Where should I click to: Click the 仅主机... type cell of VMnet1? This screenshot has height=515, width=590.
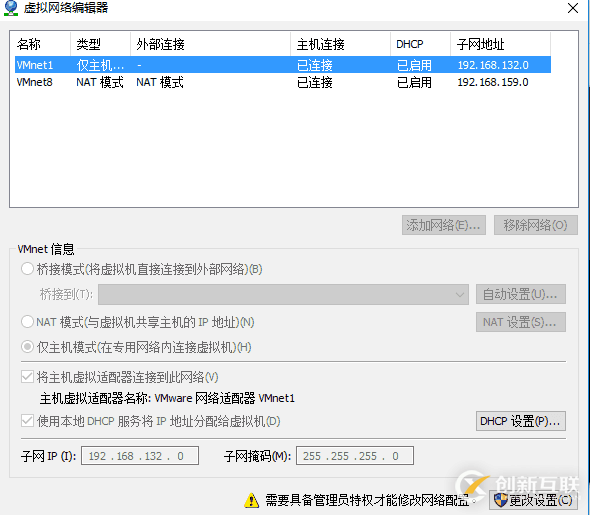click(100, 65)
